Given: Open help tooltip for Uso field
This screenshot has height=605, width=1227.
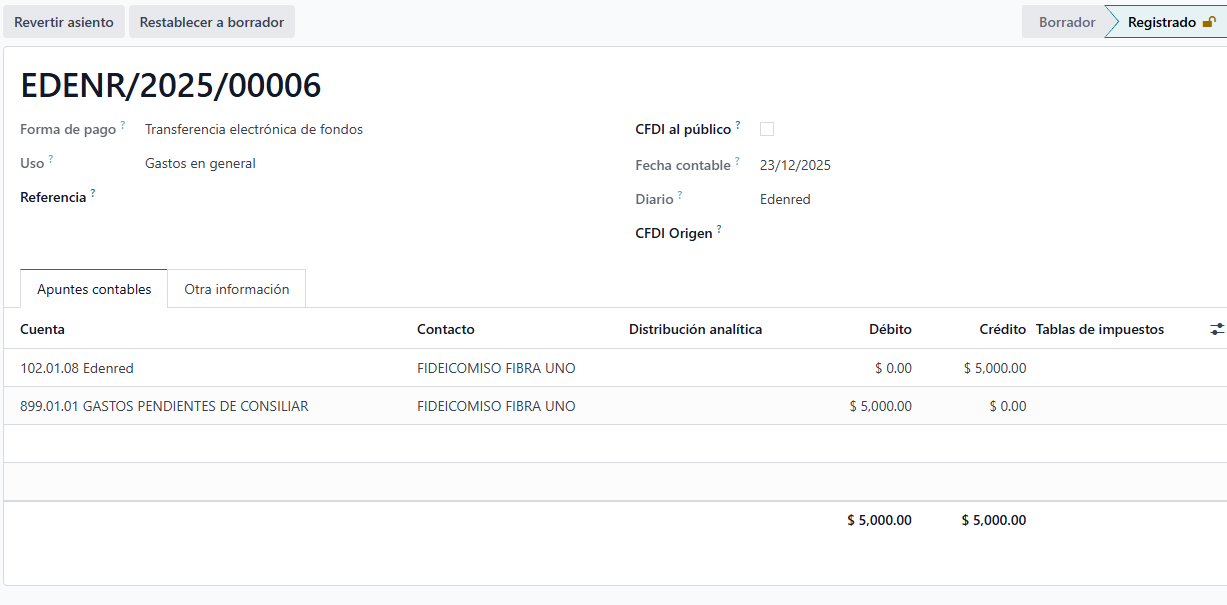Looking at the screenshot, I should (x=51, y=158).
